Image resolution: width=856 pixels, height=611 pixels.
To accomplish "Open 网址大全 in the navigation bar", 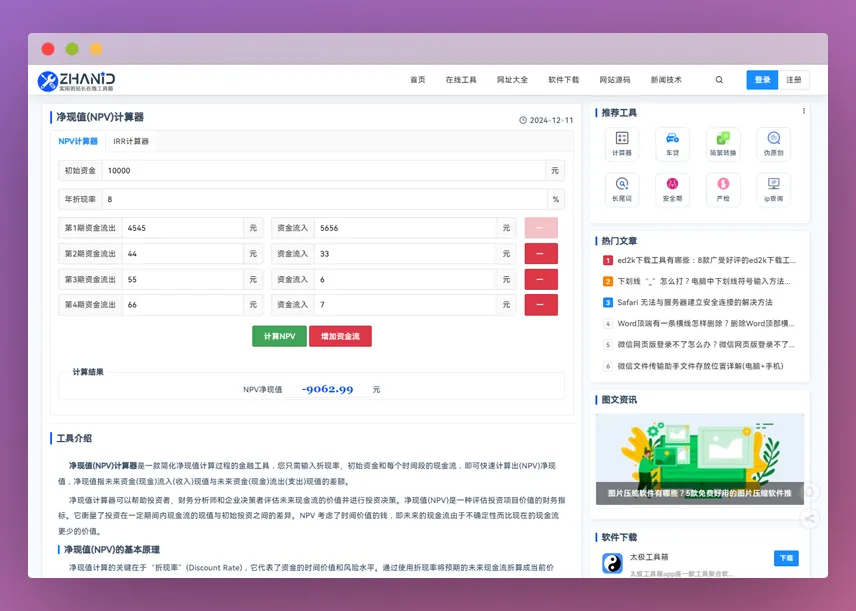I will pos(512,80).
